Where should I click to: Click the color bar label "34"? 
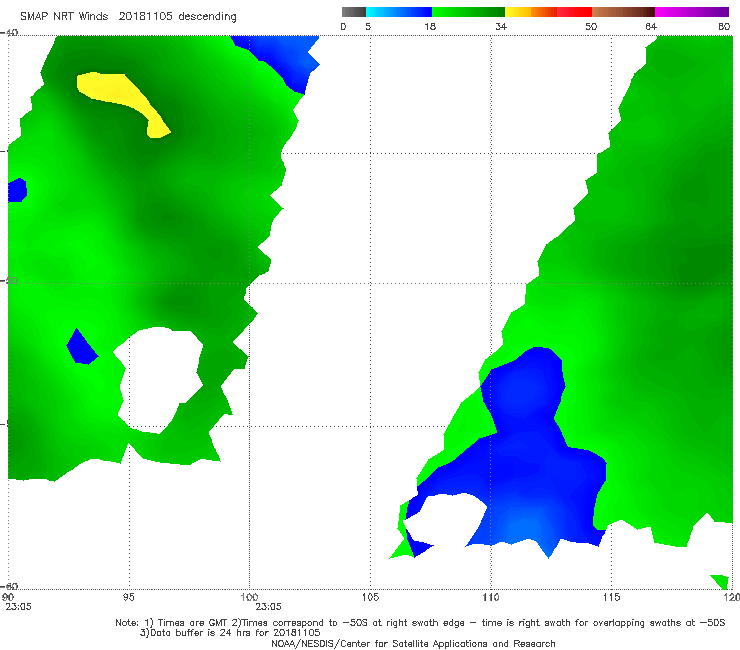pos(501,26)
